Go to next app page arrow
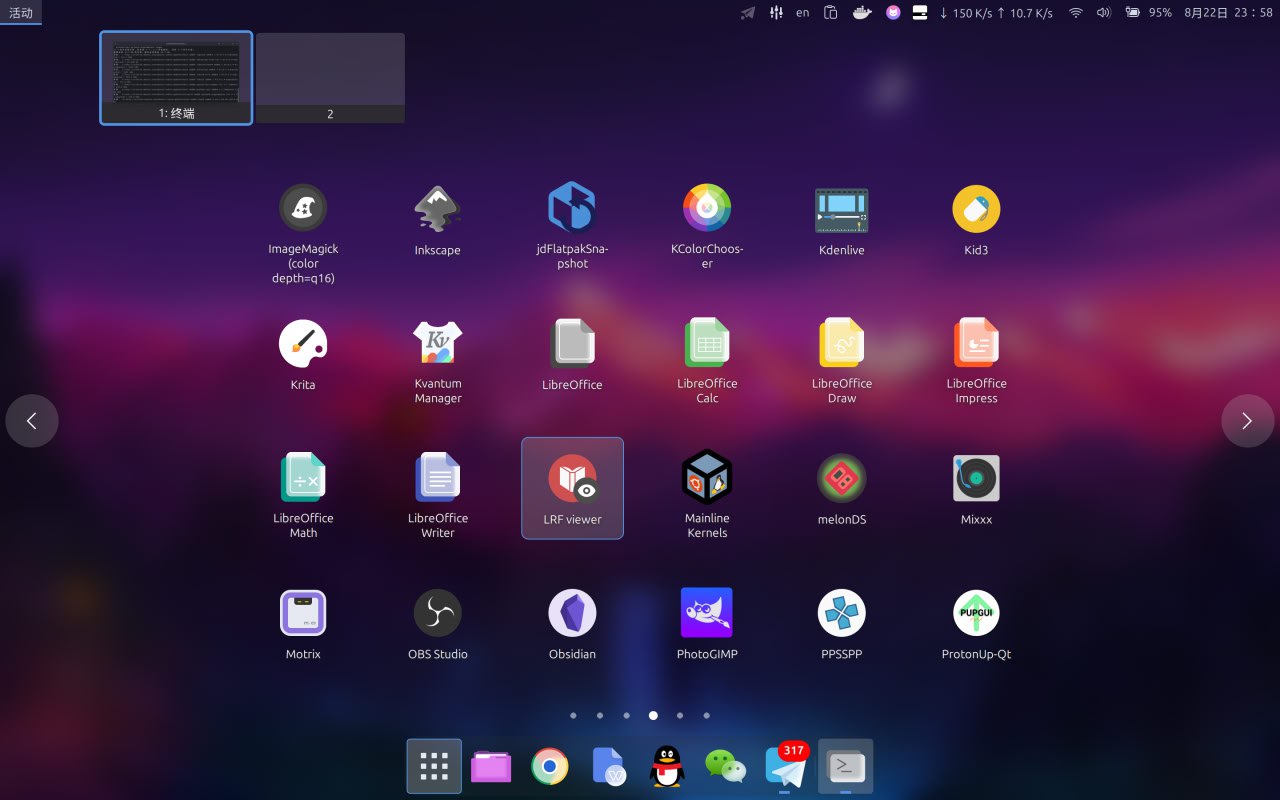The width and height of the screenshot is (1280, 800). point(1247,421)
